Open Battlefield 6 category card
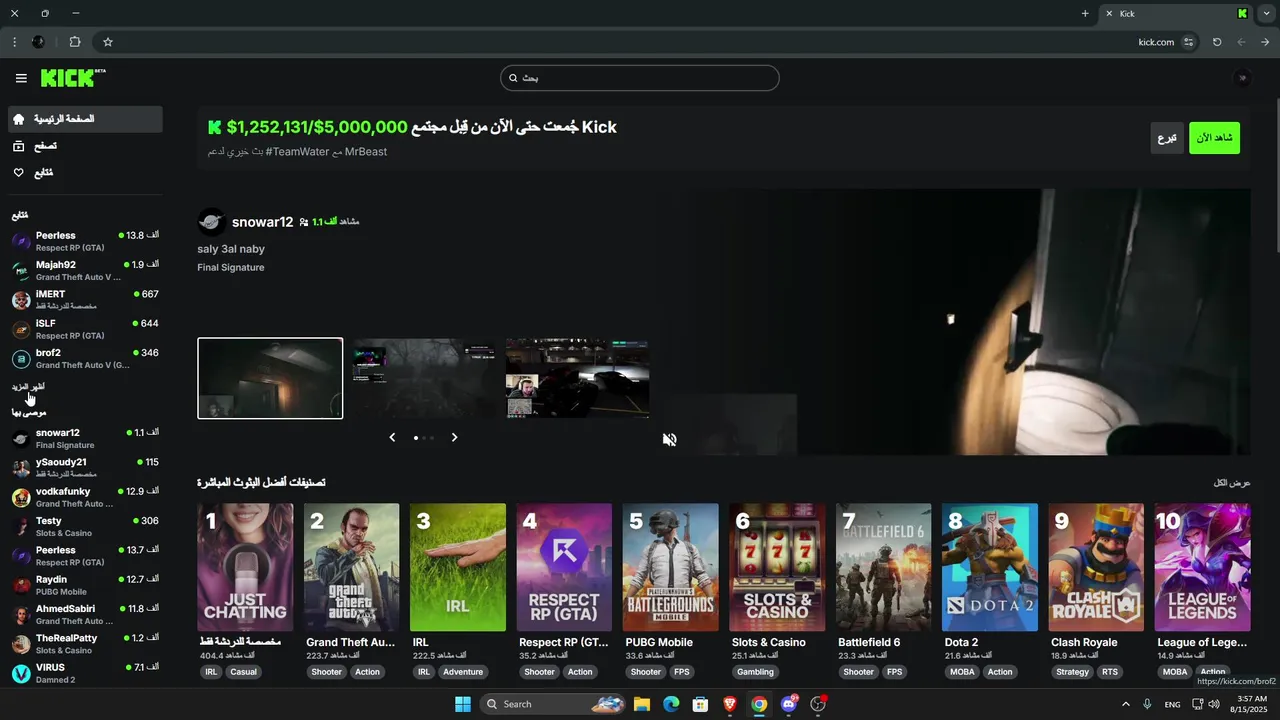 click(883, 567)
